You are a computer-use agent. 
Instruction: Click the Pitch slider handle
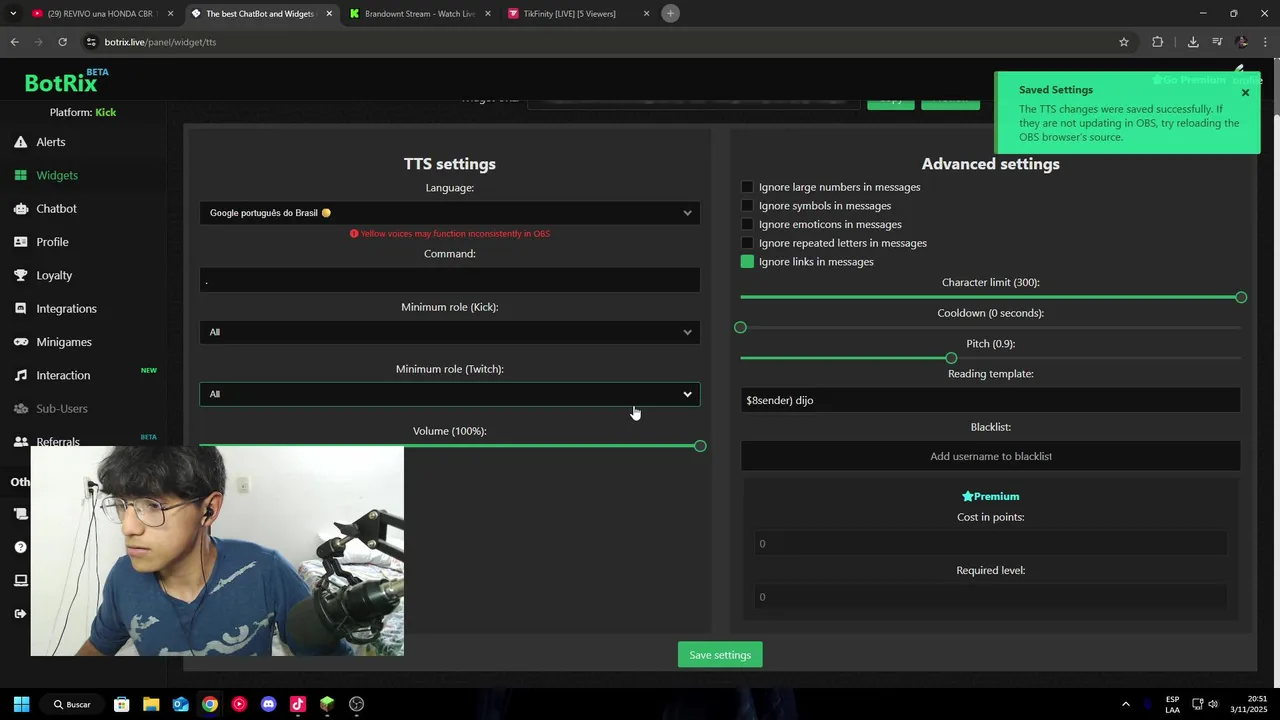point(951,358)
